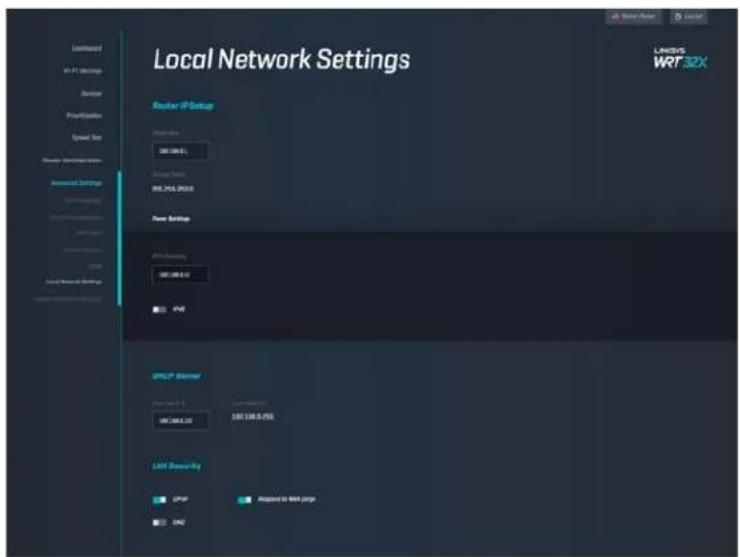The width and height of the screenshot is (740, 557).
Task: Open Devices in the sidebar
Action: 91,93
